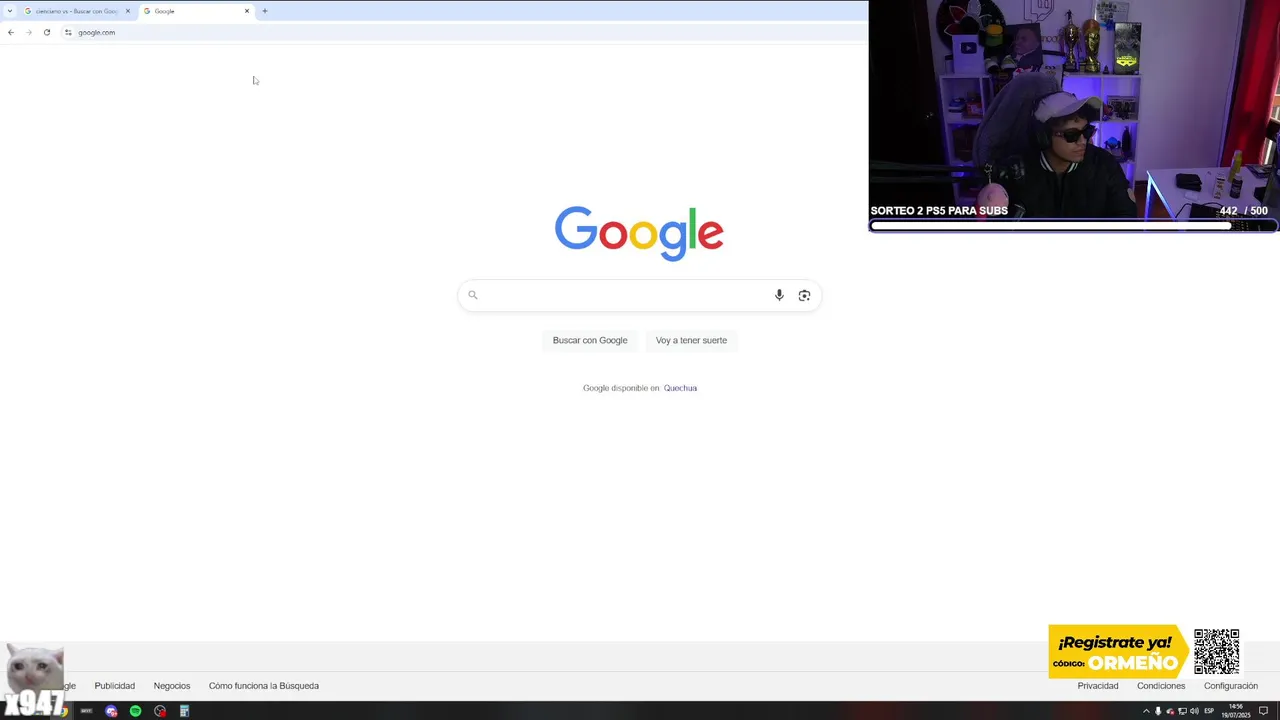Viewport: 1280px width, 720px height.
Task: Open the Publicidad footer link
Action: pos(115,686)
